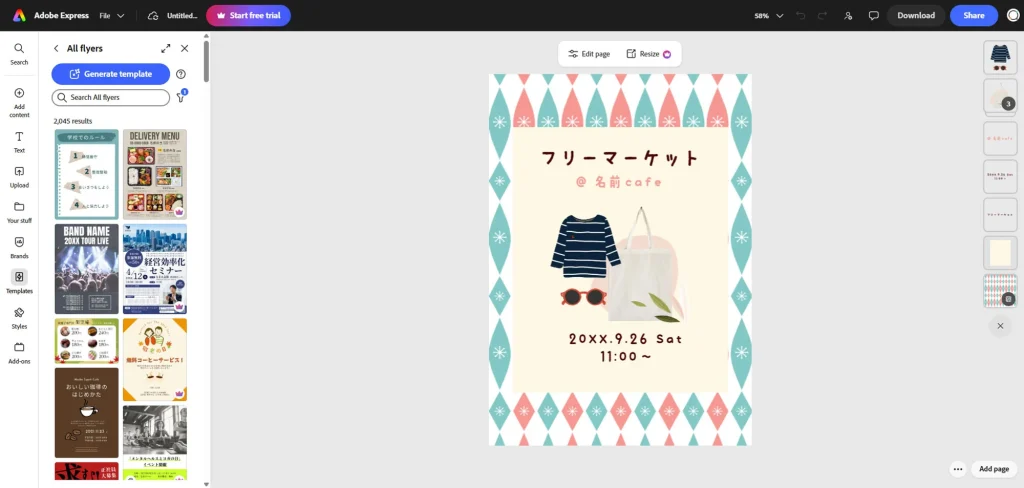Select the cream rectangle layer thumbnail
Screen dimensions: 1024x488
pos(1000,252)
